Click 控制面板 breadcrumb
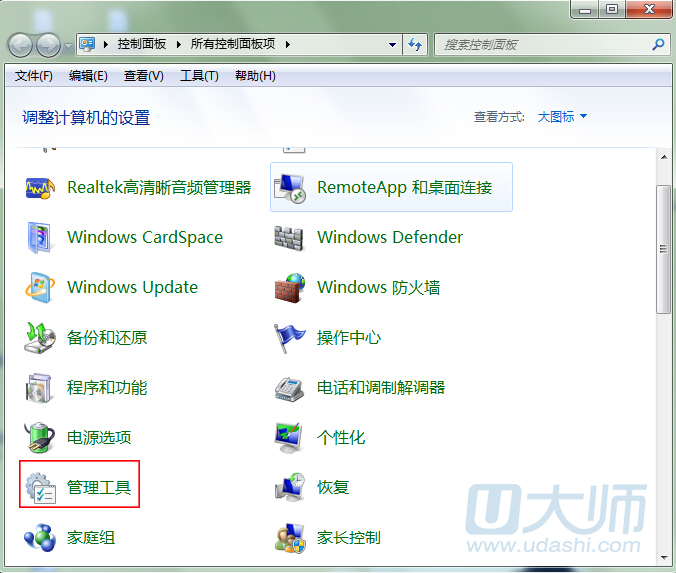 142,44
